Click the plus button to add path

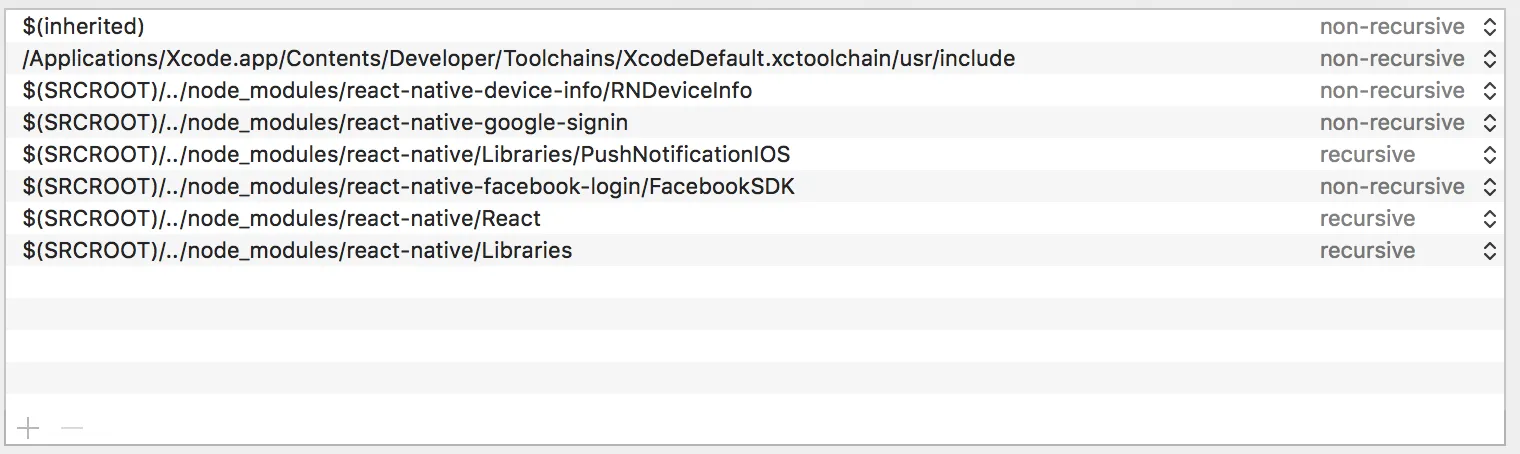click(28, 429)
